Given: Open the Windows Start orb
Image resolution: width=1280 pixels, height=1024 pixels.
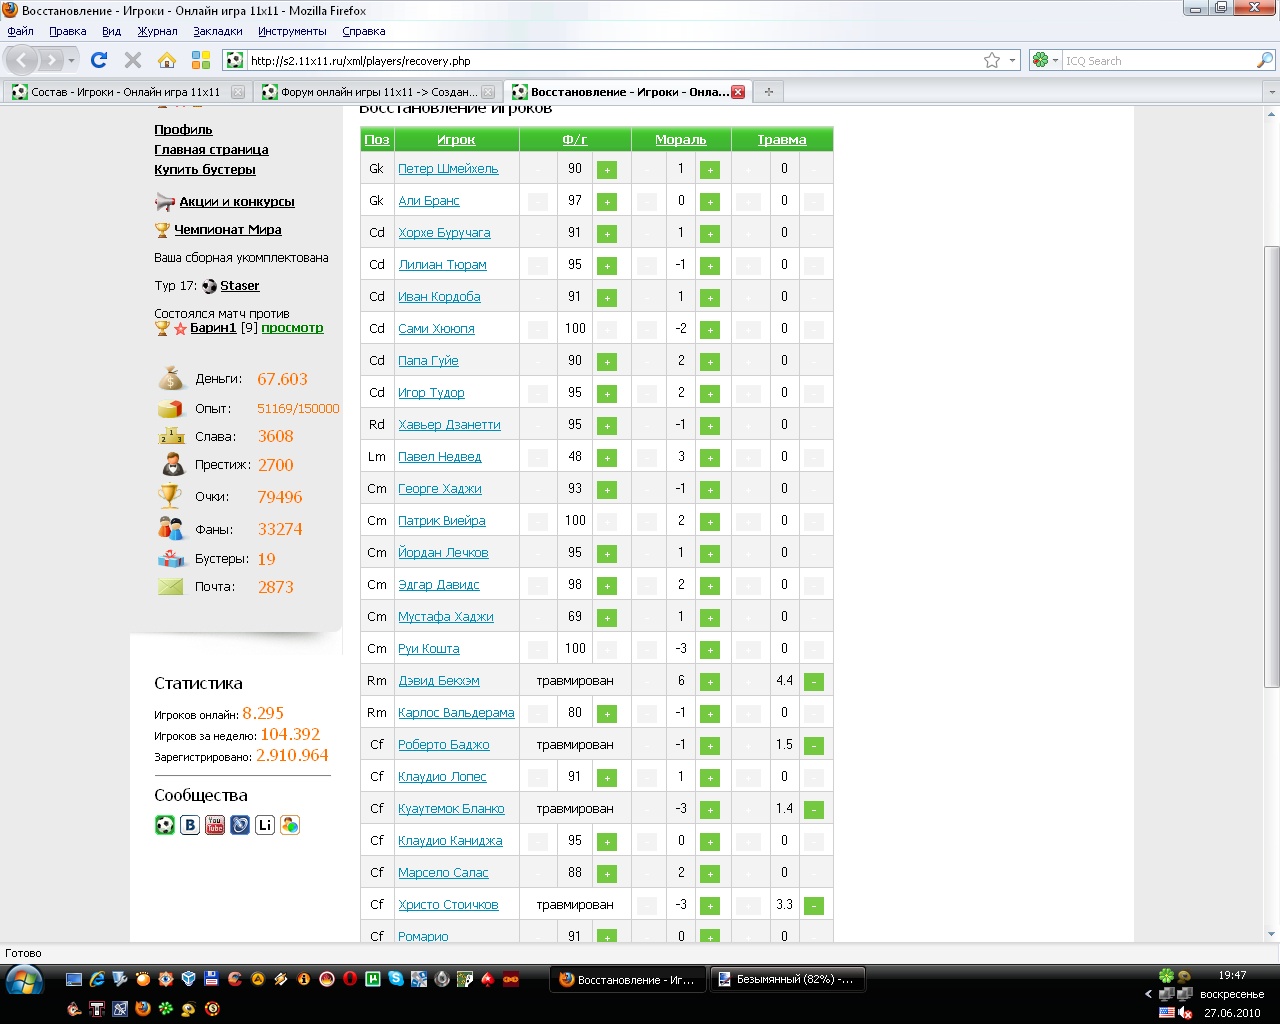Looking at the screenshot, I should (24, 980).
